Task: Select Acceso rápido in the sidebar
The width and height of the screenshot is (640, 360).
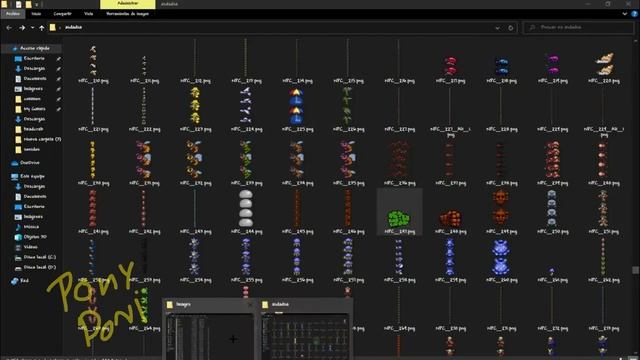Action: coord(35,48)
